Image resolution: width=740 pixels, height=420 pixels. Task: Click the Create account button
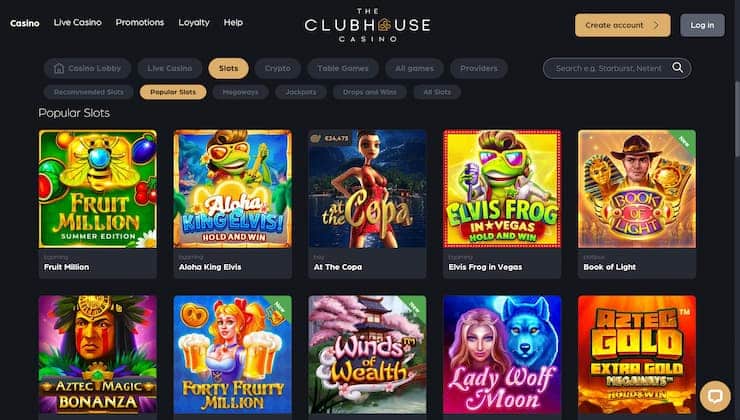pos(622,25)
